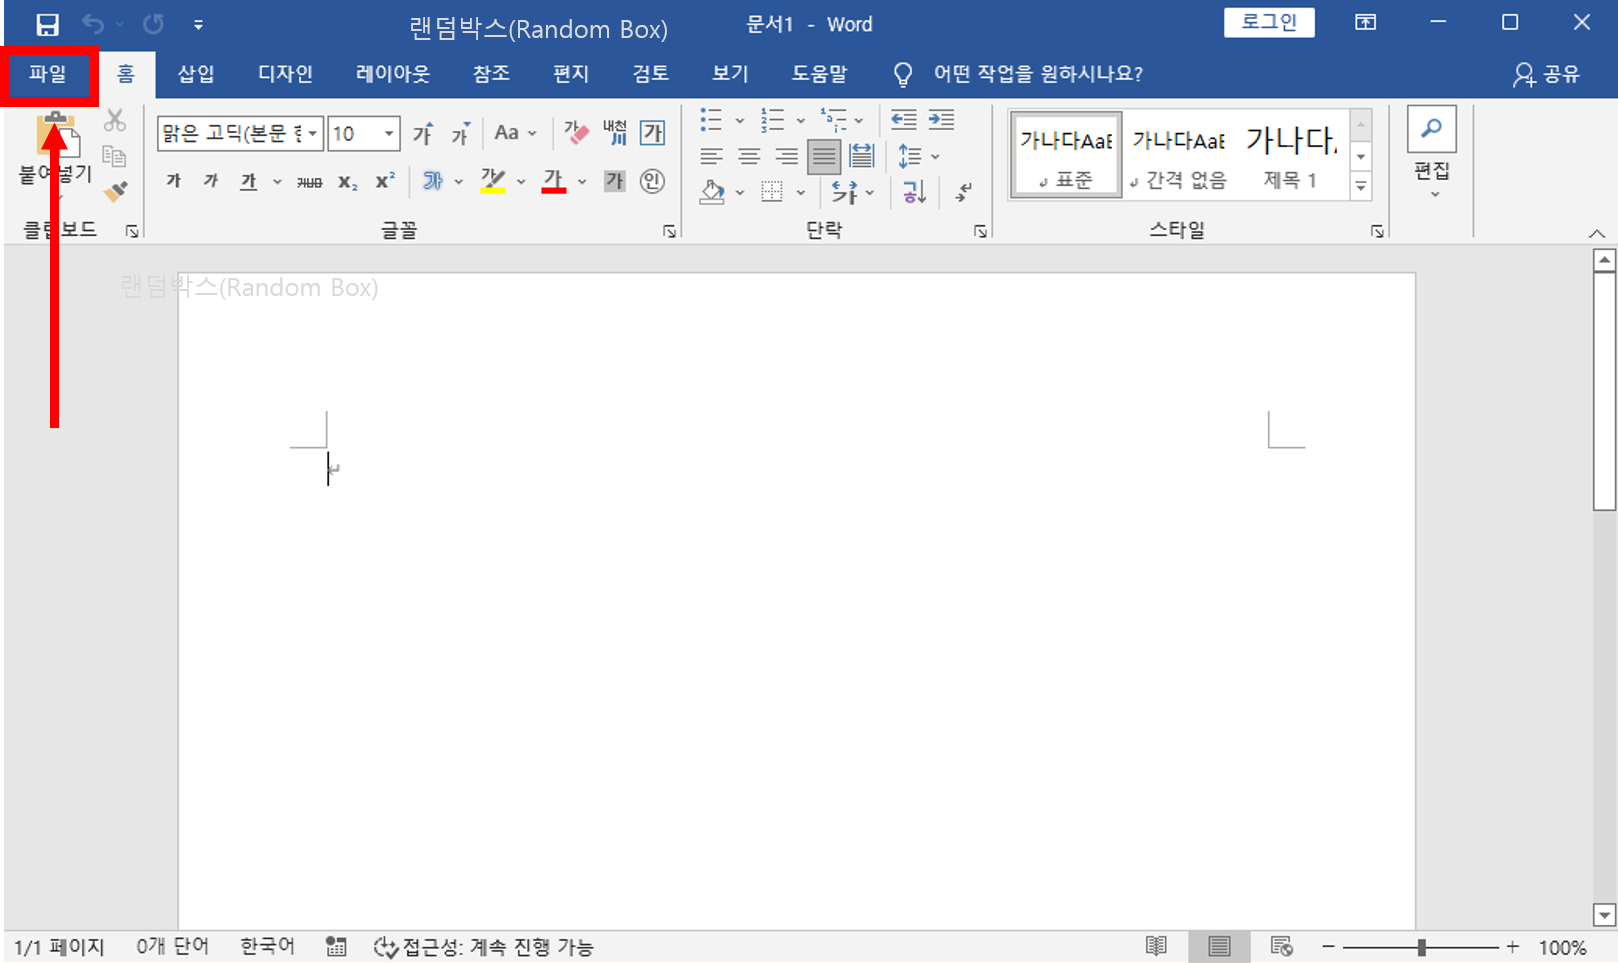Select the 간격 없음 style
This screenshot has height=963, width=1618.
pyautogui.click(x=1179, y=155)
